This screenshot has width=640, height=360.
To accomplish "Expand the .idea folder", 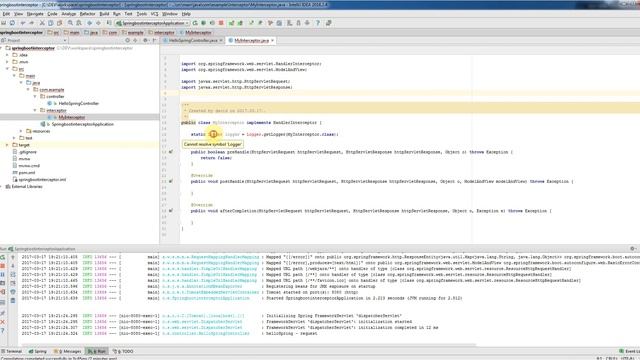I will click(7, 55).
